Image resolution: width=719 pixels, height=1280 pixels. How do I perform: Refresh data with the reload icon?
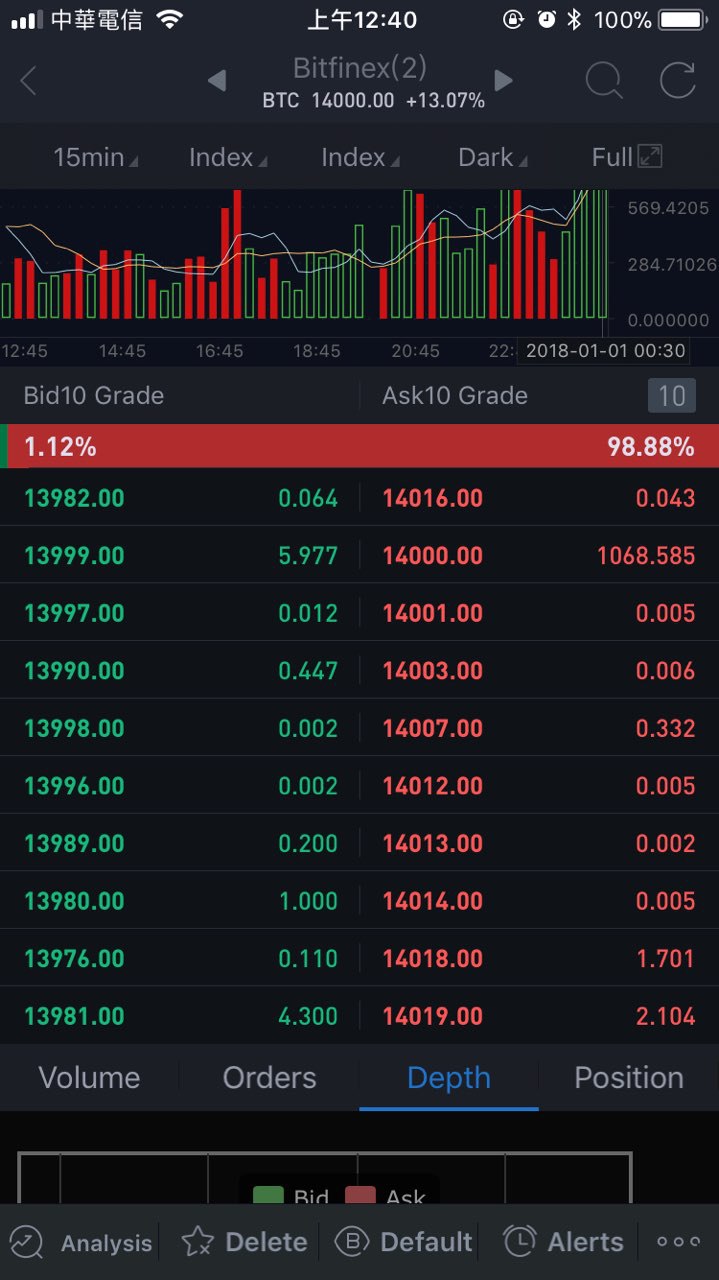coord(677,81)
